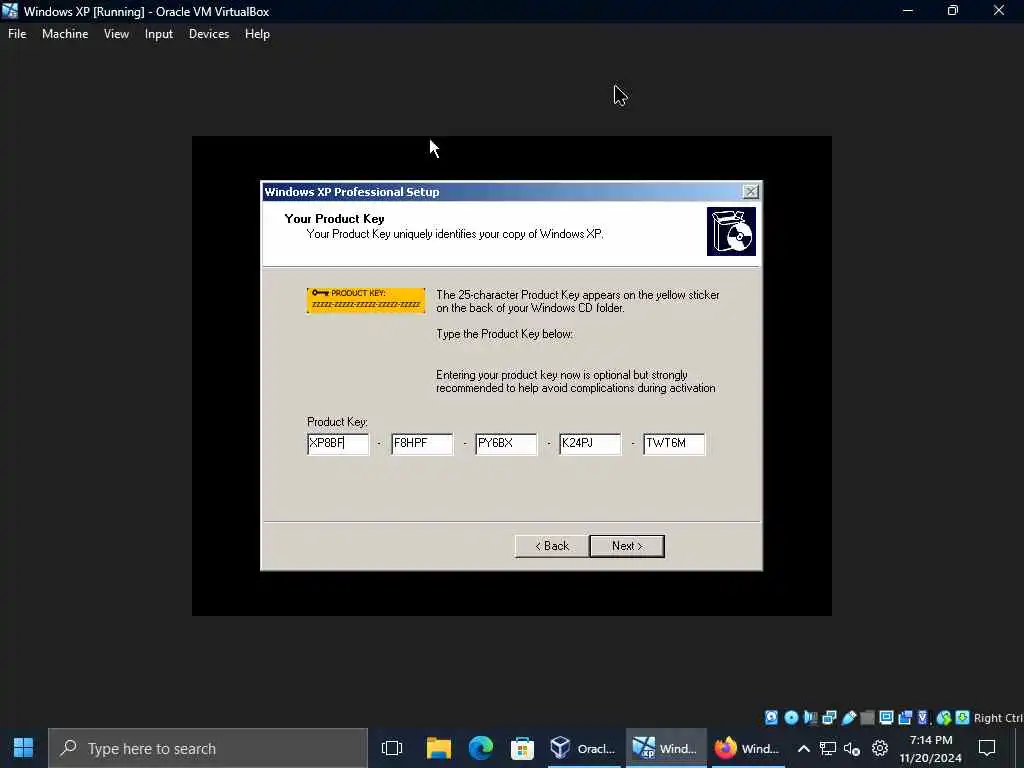Click the CPU virtualization status icon
The height and width of the screenshot is (768, 1024).
[x=923, y=718]
